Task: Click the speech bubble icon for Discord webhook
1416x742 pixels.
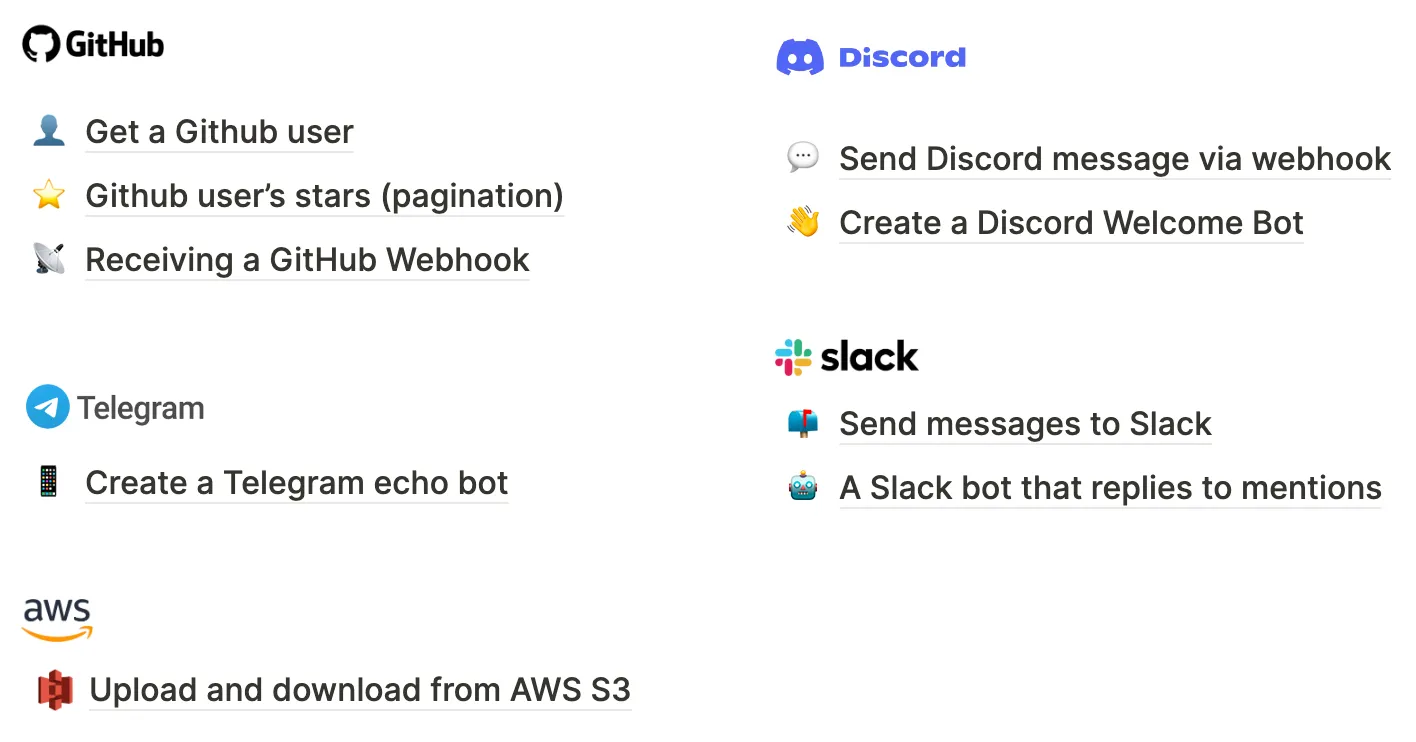Action: [x=803, y=157]
